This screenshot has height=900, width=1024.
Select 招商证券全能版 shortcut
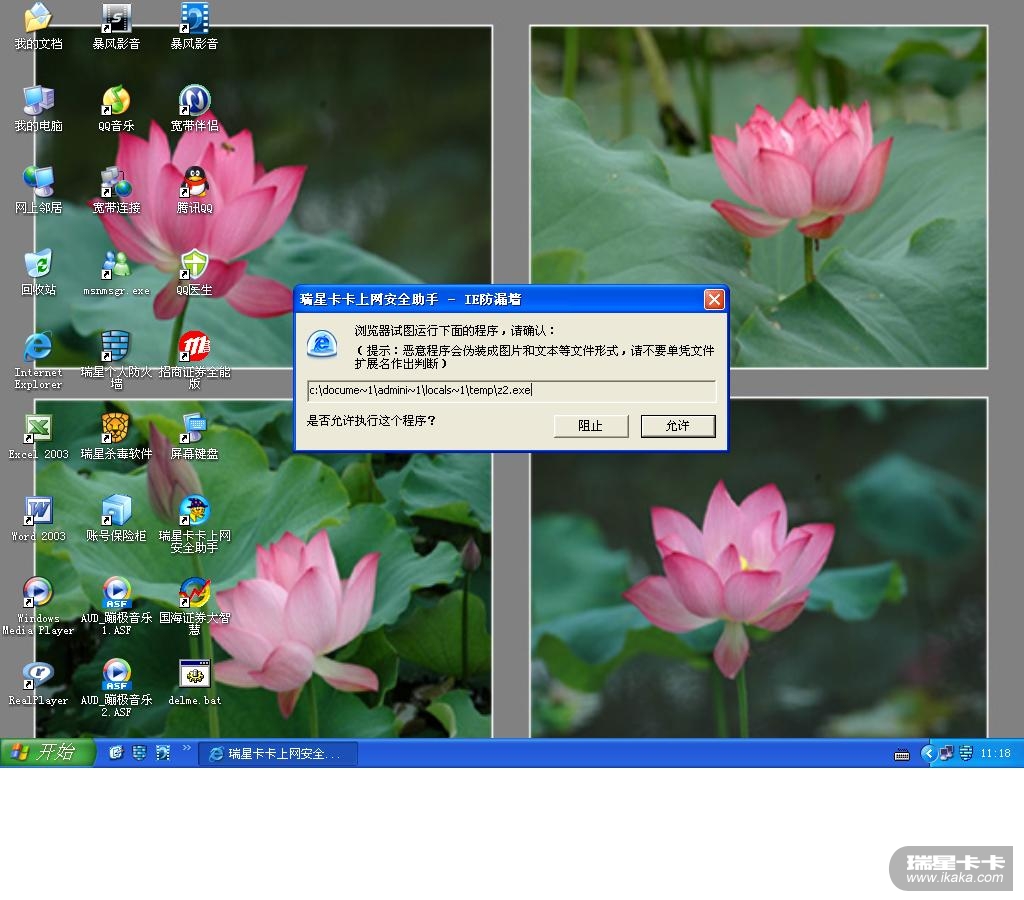coord(195,361)
